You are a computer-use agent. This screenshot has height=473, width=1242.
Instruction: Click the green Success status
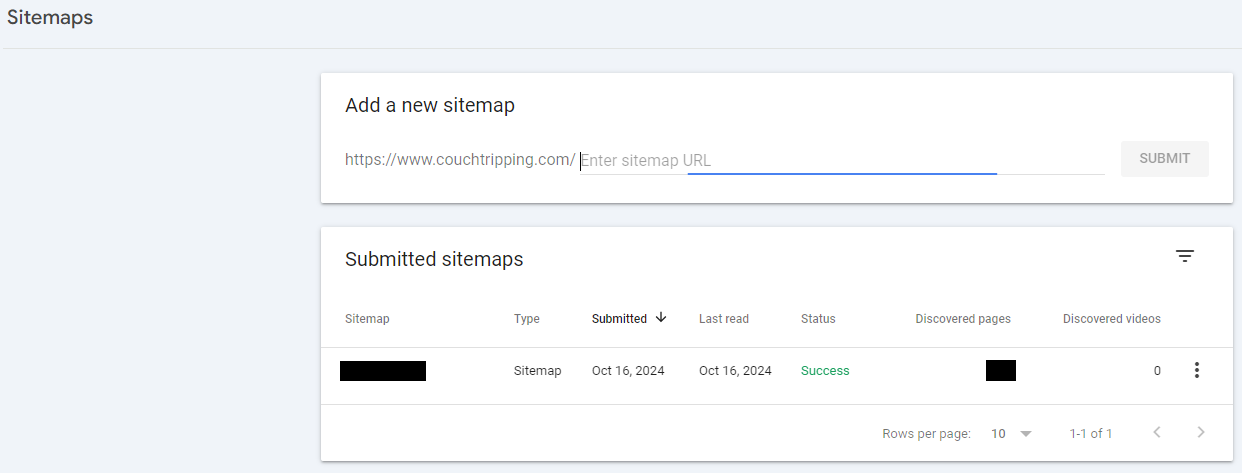click(x=825, y=371)
